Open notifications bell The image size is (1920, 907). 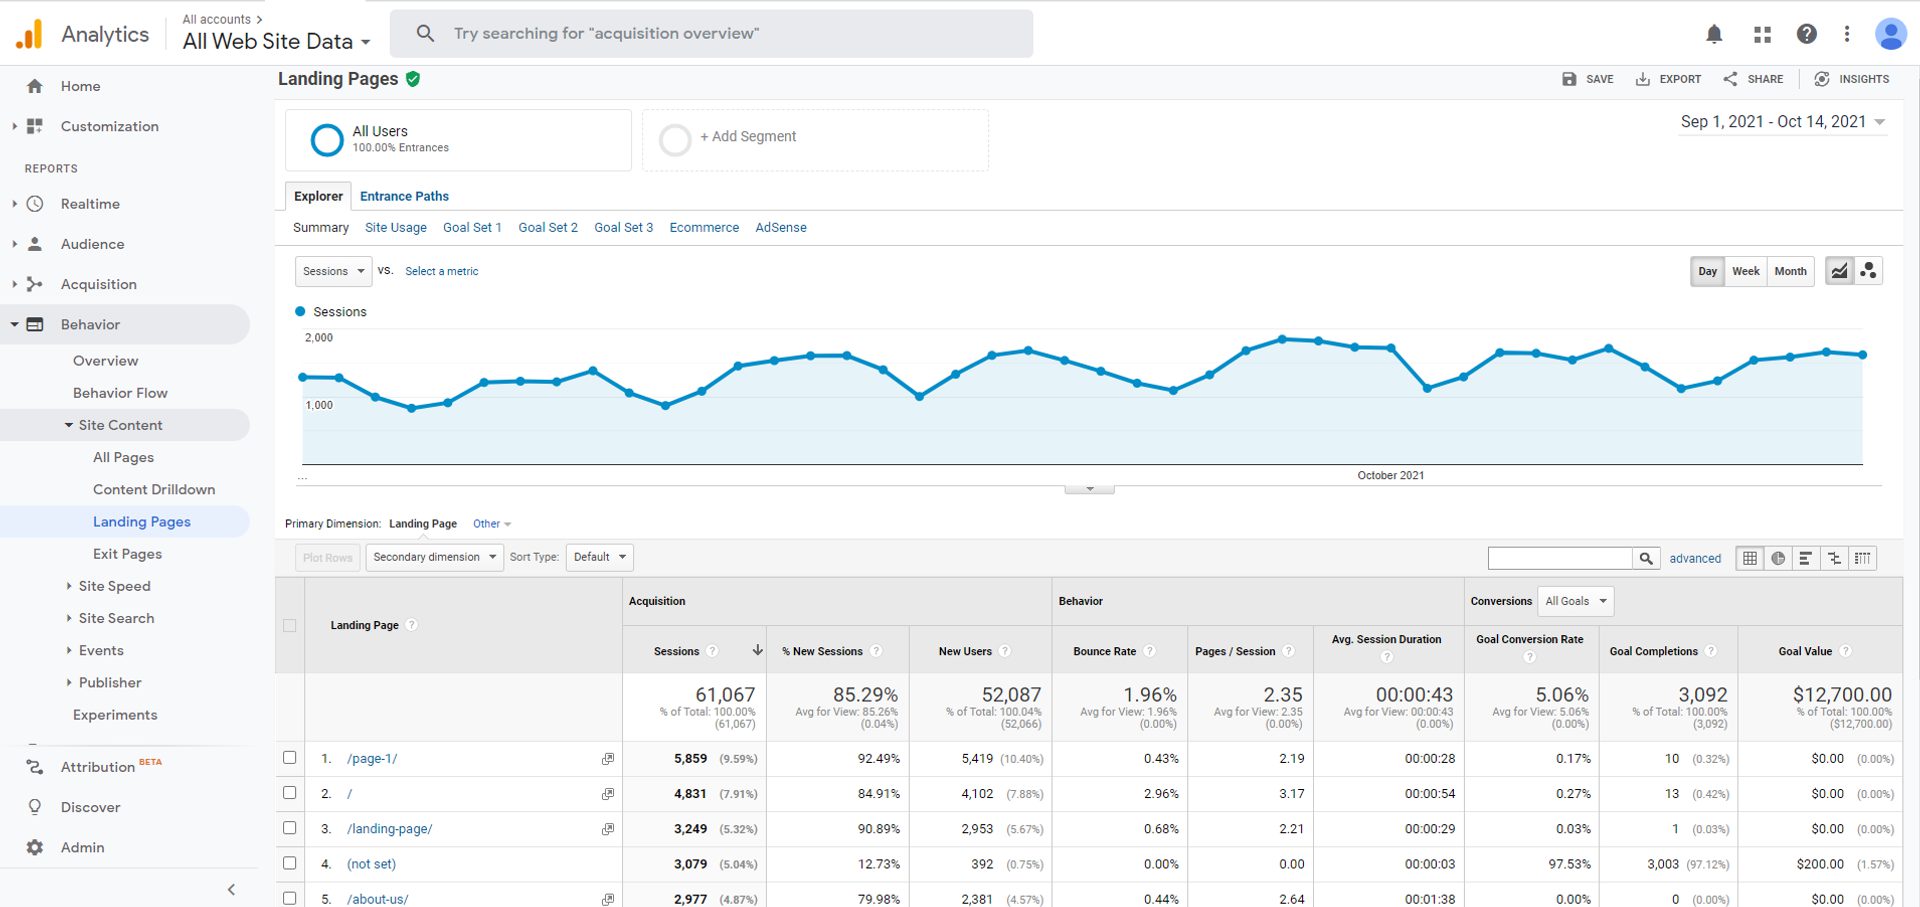1714,33
